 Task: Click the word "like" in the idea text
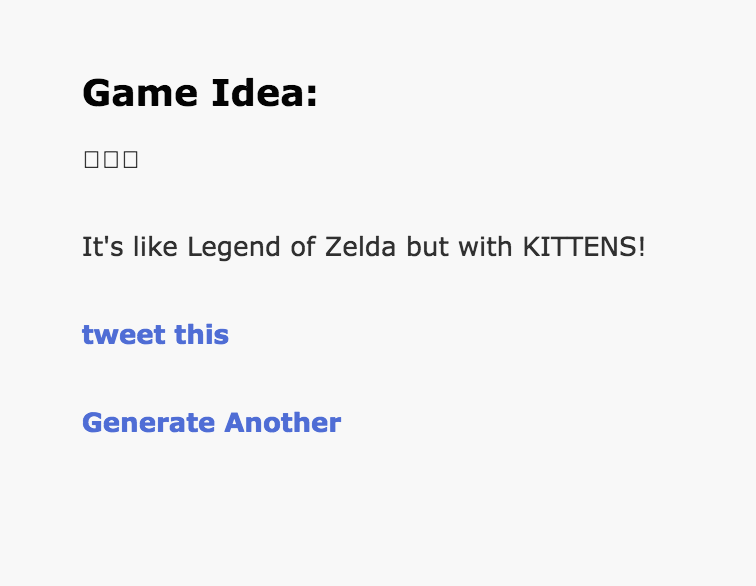(x=155, y=247)
